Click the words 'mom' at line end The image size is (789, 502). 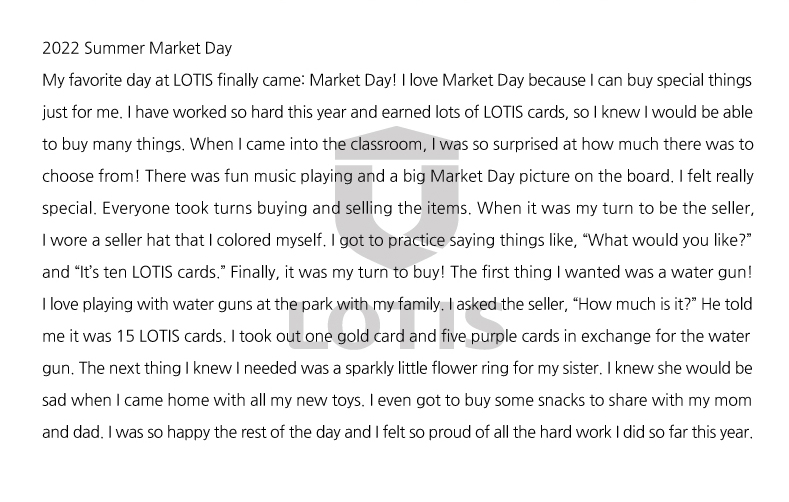735,400
